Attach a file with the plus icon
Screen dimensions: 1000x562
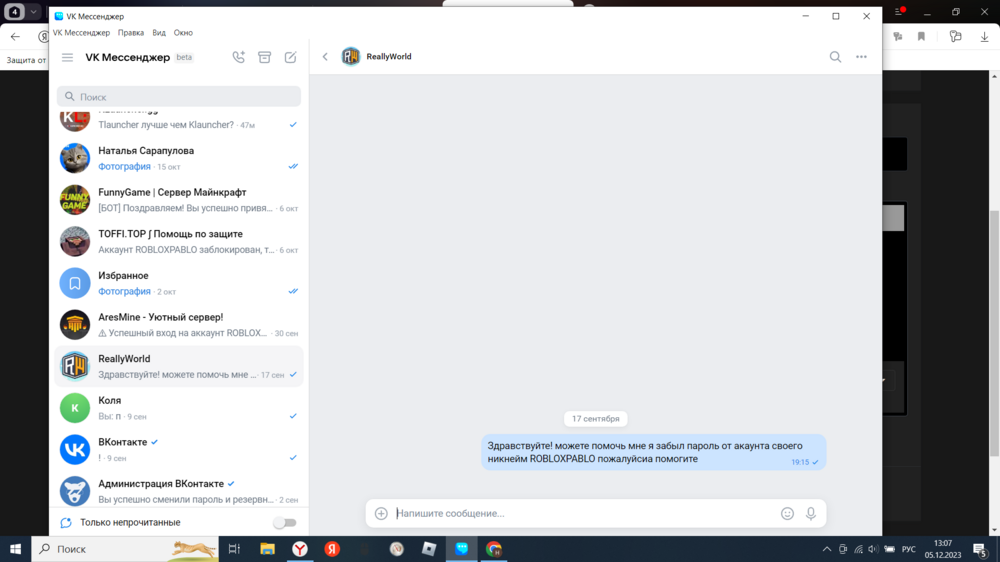381,513
